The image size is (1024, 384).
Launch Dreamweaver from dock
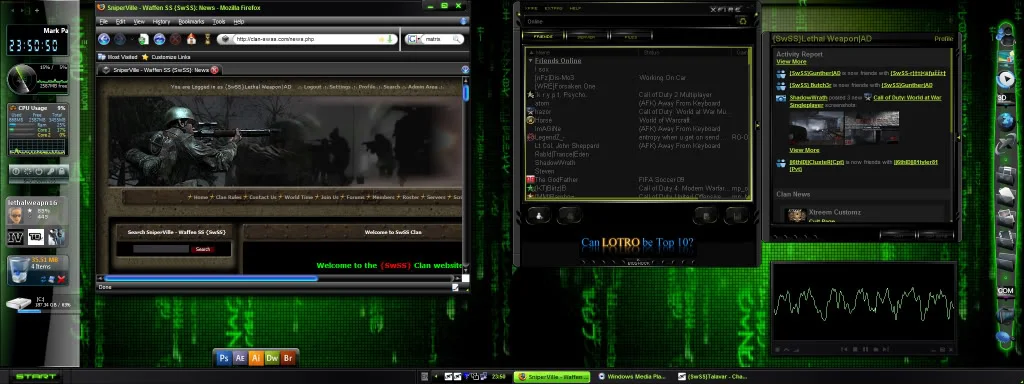[x=272, y=357]
